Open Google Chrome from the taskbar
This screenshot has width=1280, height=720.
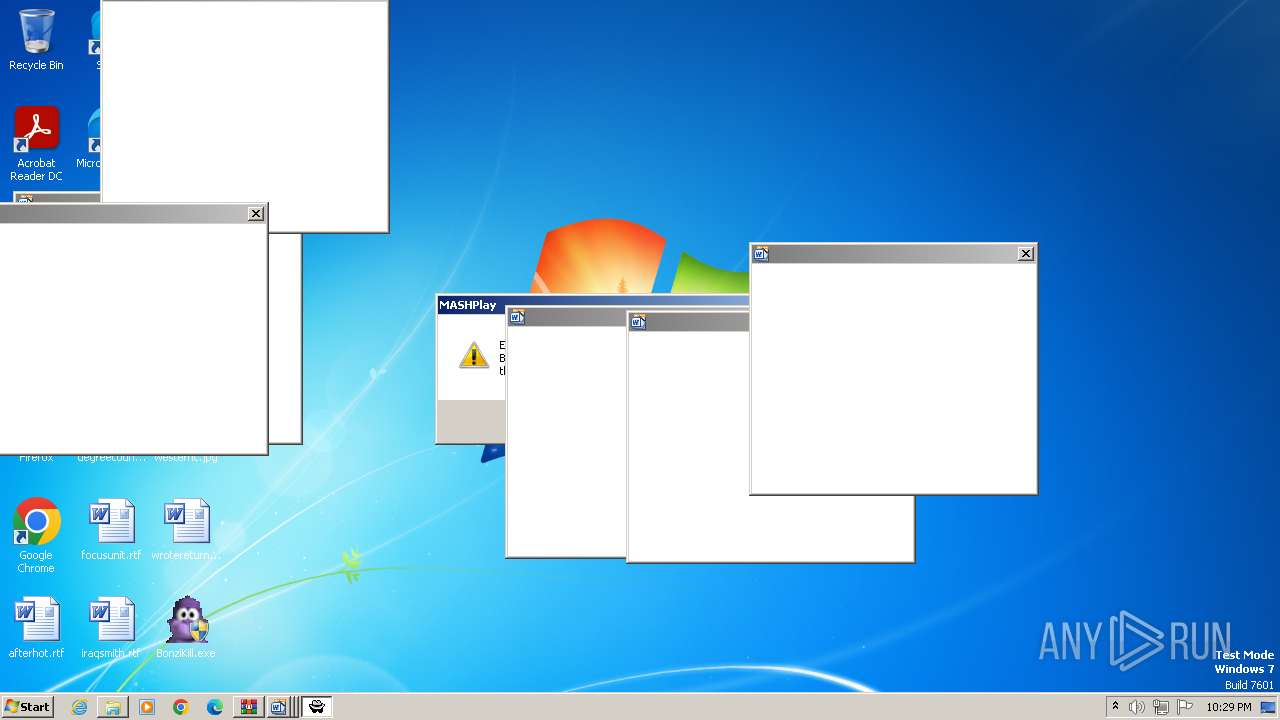181,707
